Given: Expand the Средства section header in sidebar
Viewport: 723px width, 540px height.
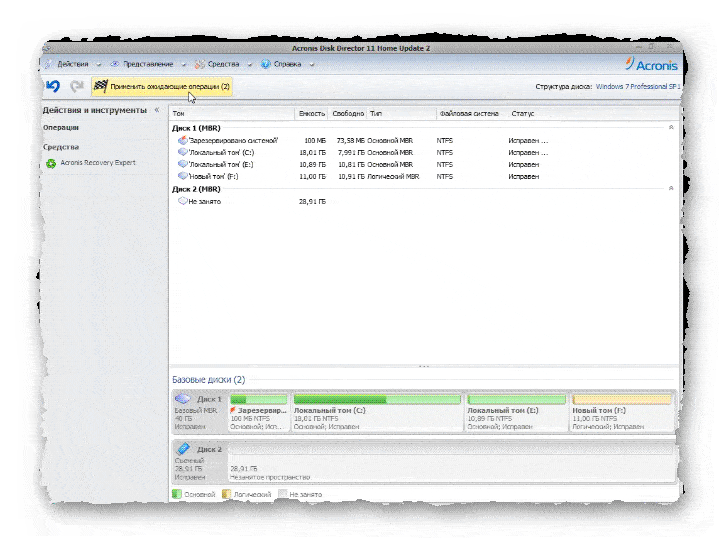Looking at the screenshot, I should click(x=61, y=147).
